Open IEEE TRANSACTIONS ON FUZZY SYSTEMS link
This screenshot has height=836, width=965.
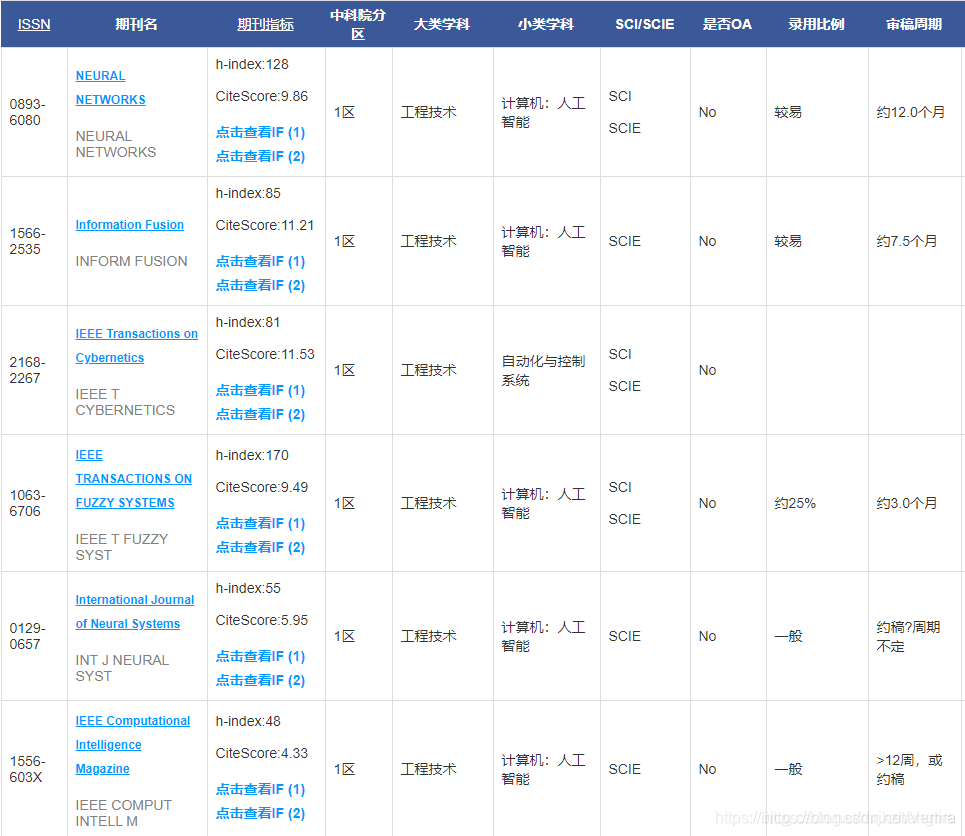(x=134, y=478)
